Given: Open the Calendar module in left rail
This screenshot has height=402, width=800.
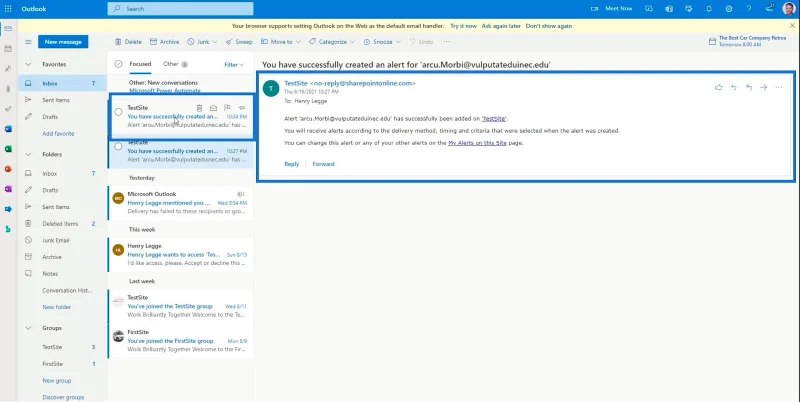Looking at the screenshot, I should 8,48.
